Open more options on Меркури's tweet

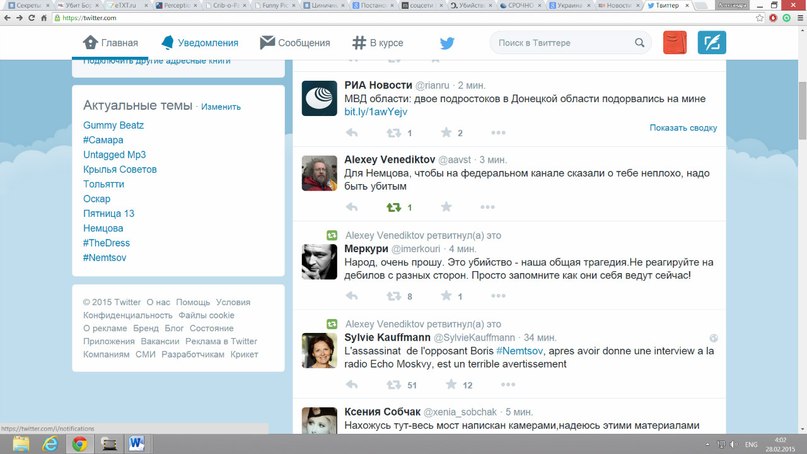tap(498, 296)
